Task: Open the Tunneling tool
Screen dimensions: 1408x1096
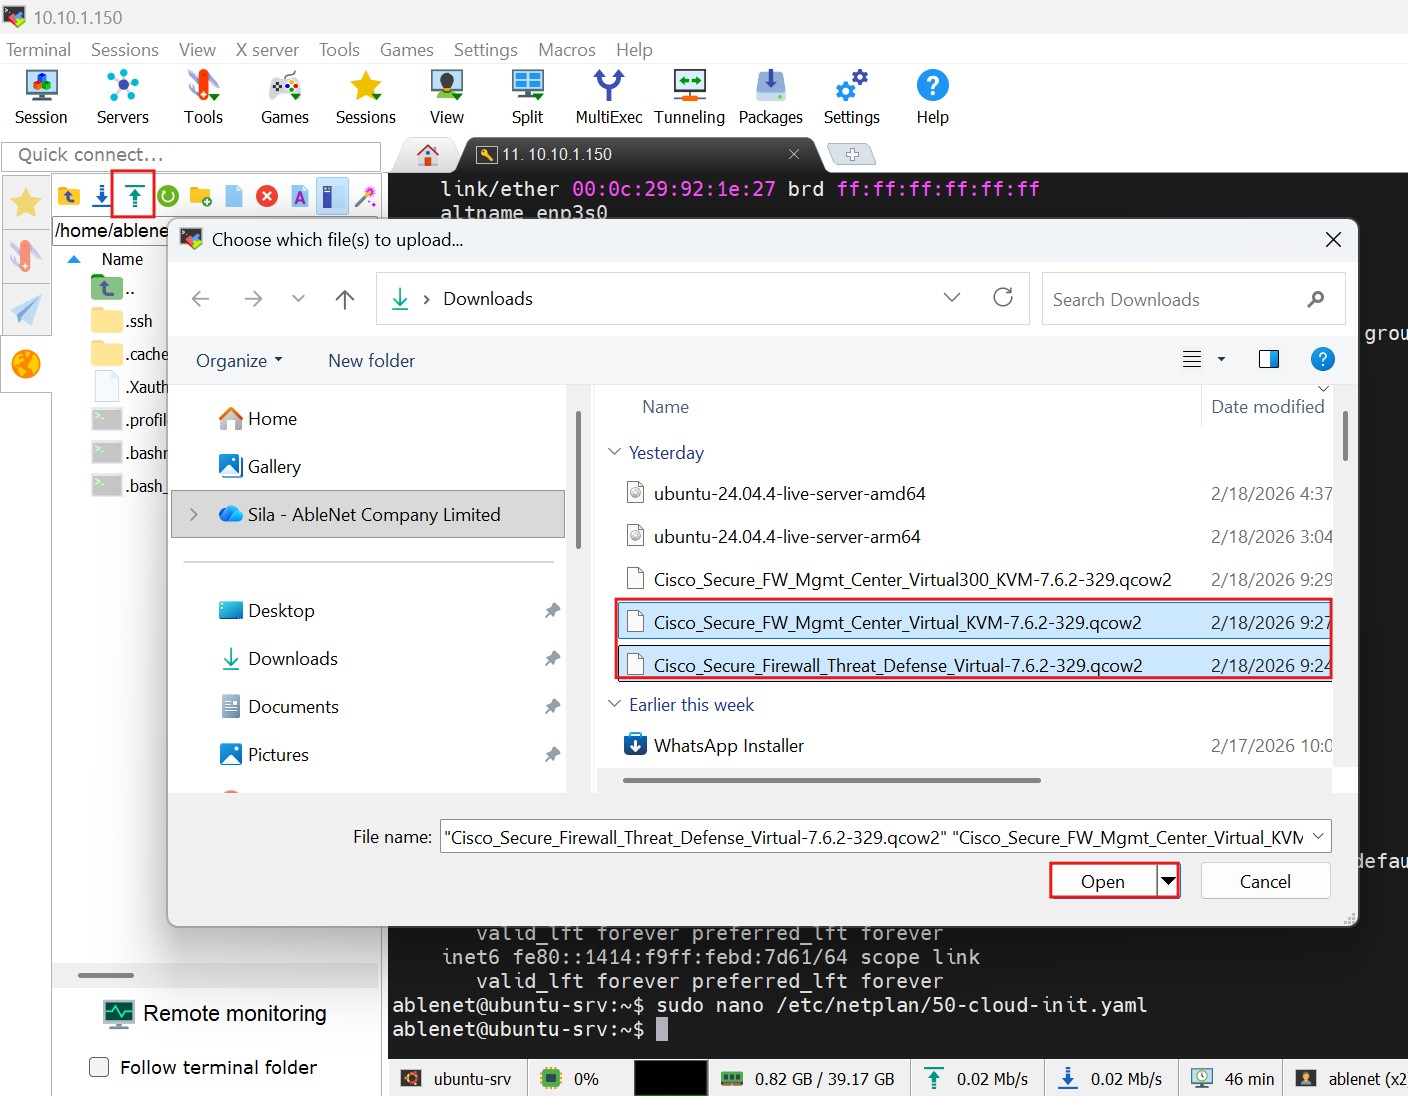Action: pyautogui.click(x=689, y=97)
